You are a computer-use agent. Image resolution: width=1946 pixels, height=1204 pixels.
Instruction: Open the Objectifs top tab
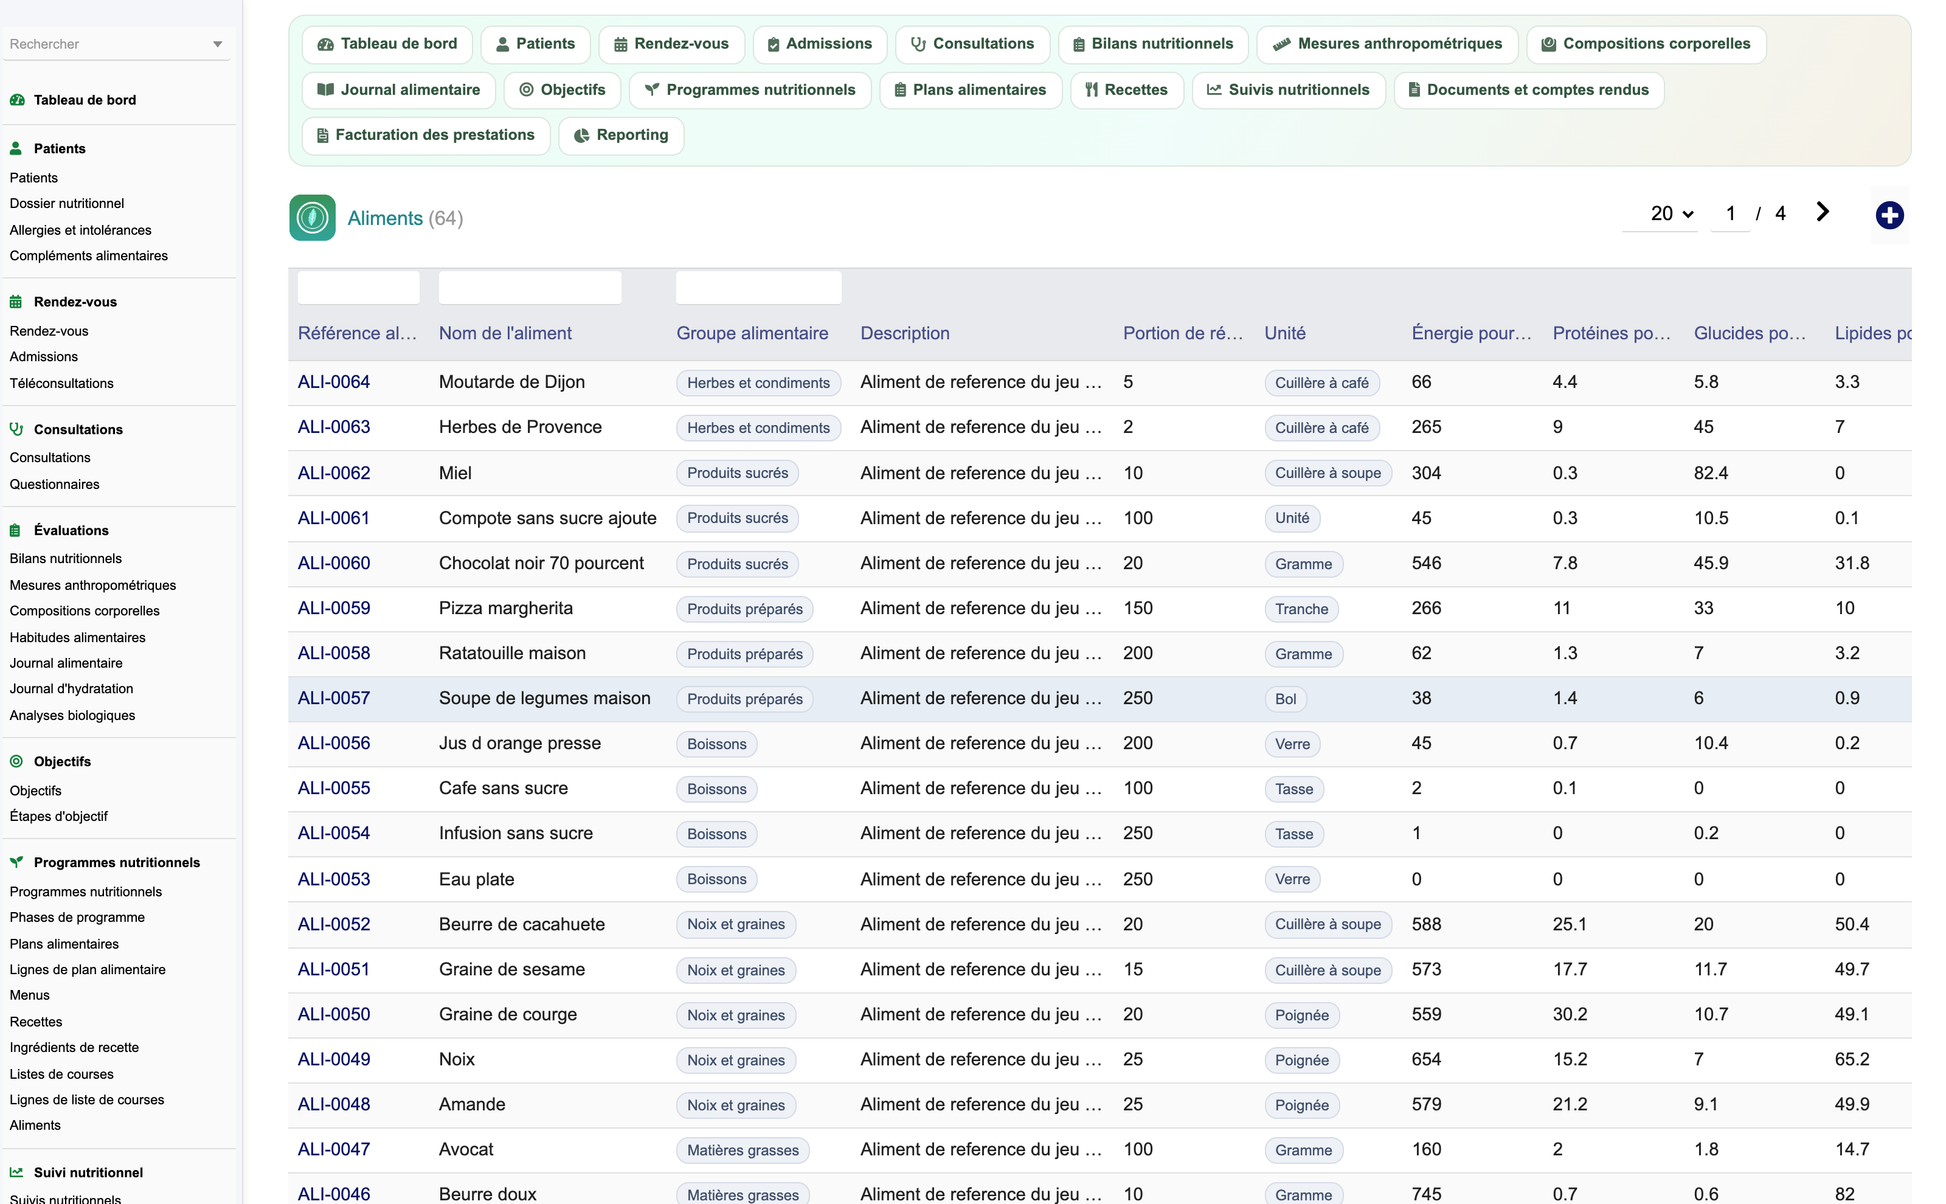(562, 90)
